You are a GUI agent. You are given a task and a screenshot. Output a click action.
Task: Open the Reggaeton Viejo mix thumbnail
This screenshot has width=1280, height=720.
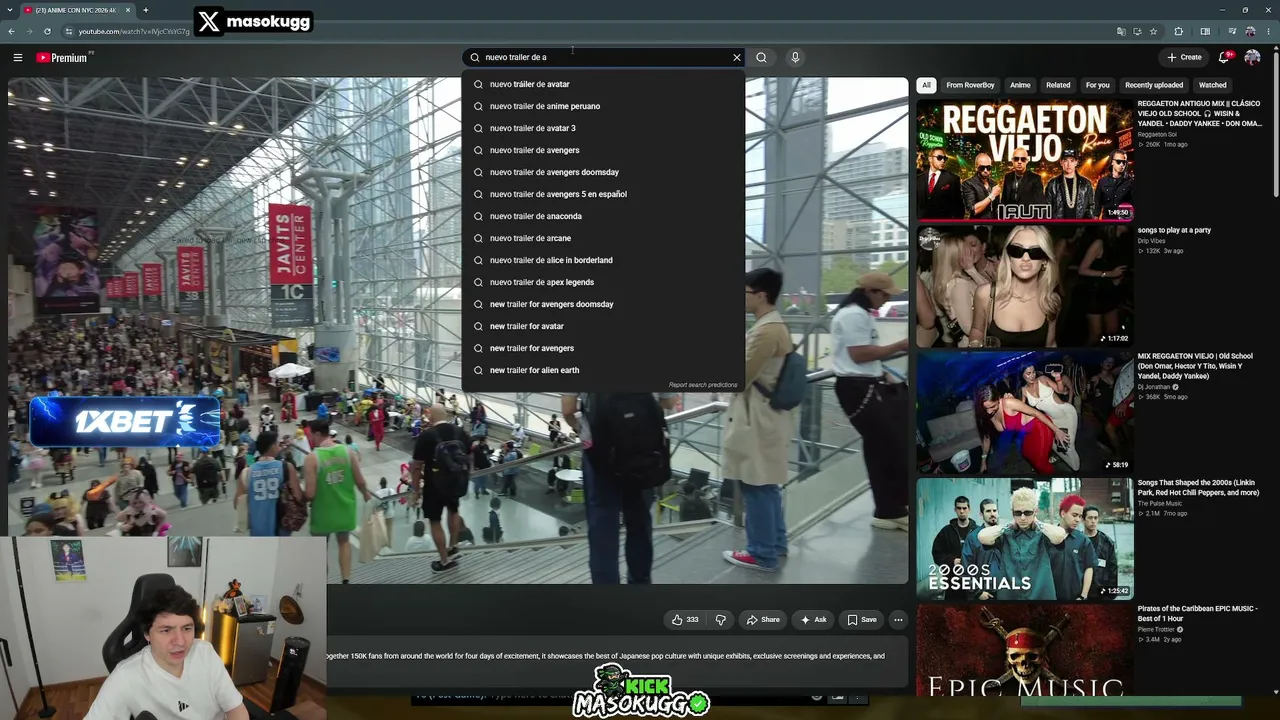click(x=1025, y=160)
